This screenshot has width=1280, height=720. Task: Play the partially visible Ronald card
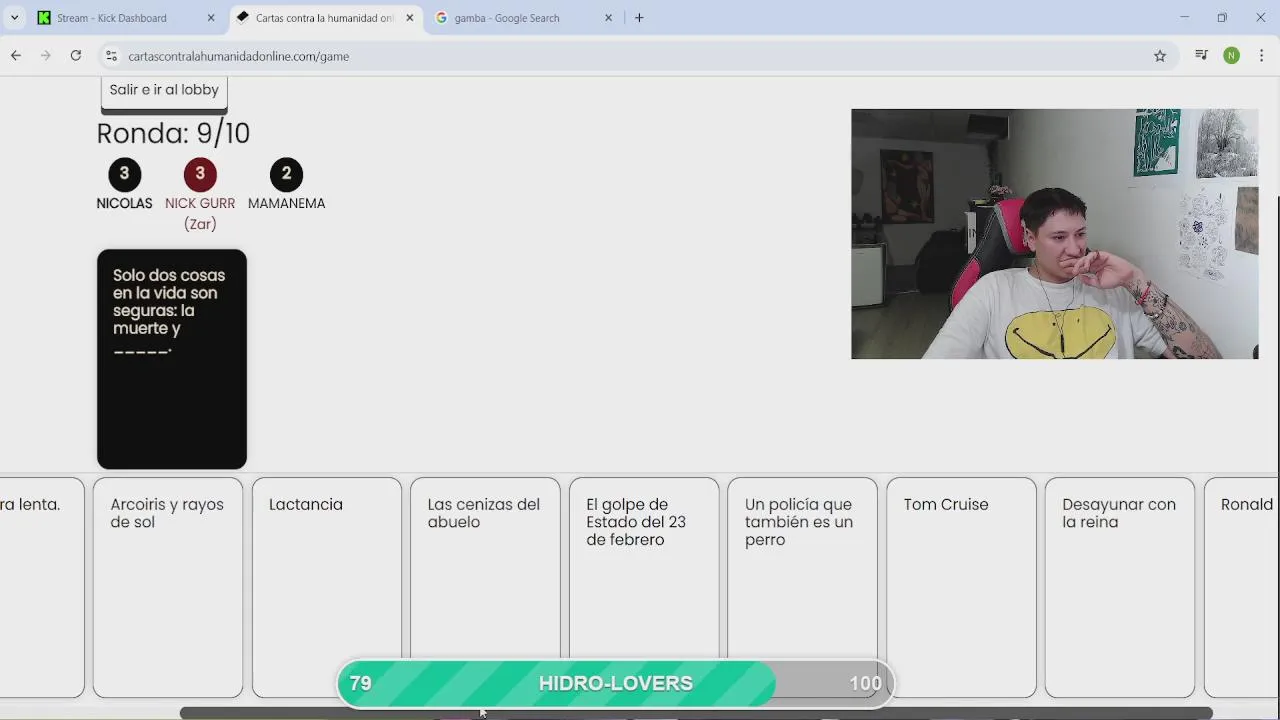pyautogui.click(x=1242, y=587)
